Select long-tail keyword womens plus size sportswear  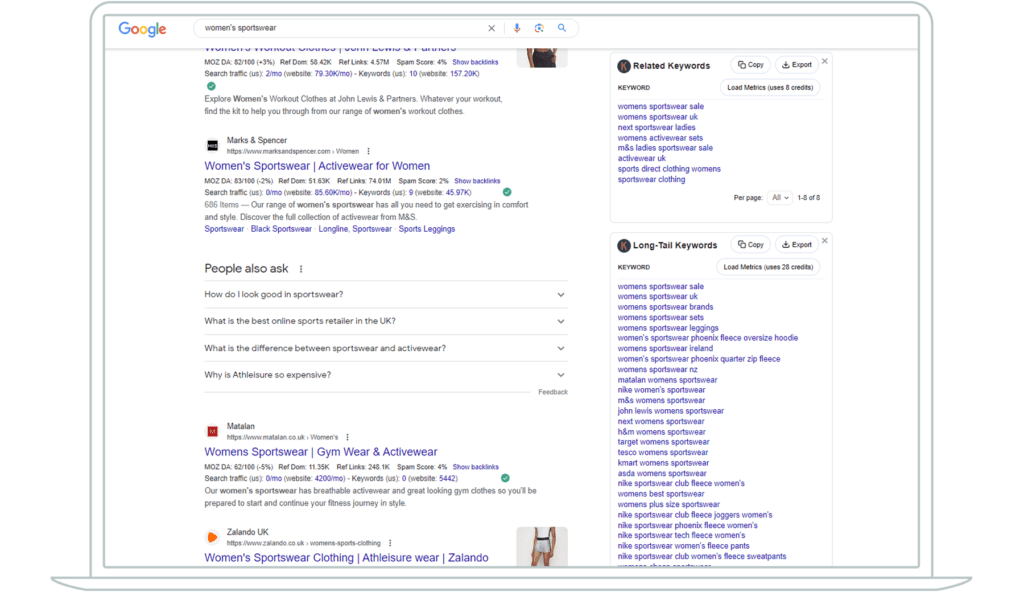point(669,504)
